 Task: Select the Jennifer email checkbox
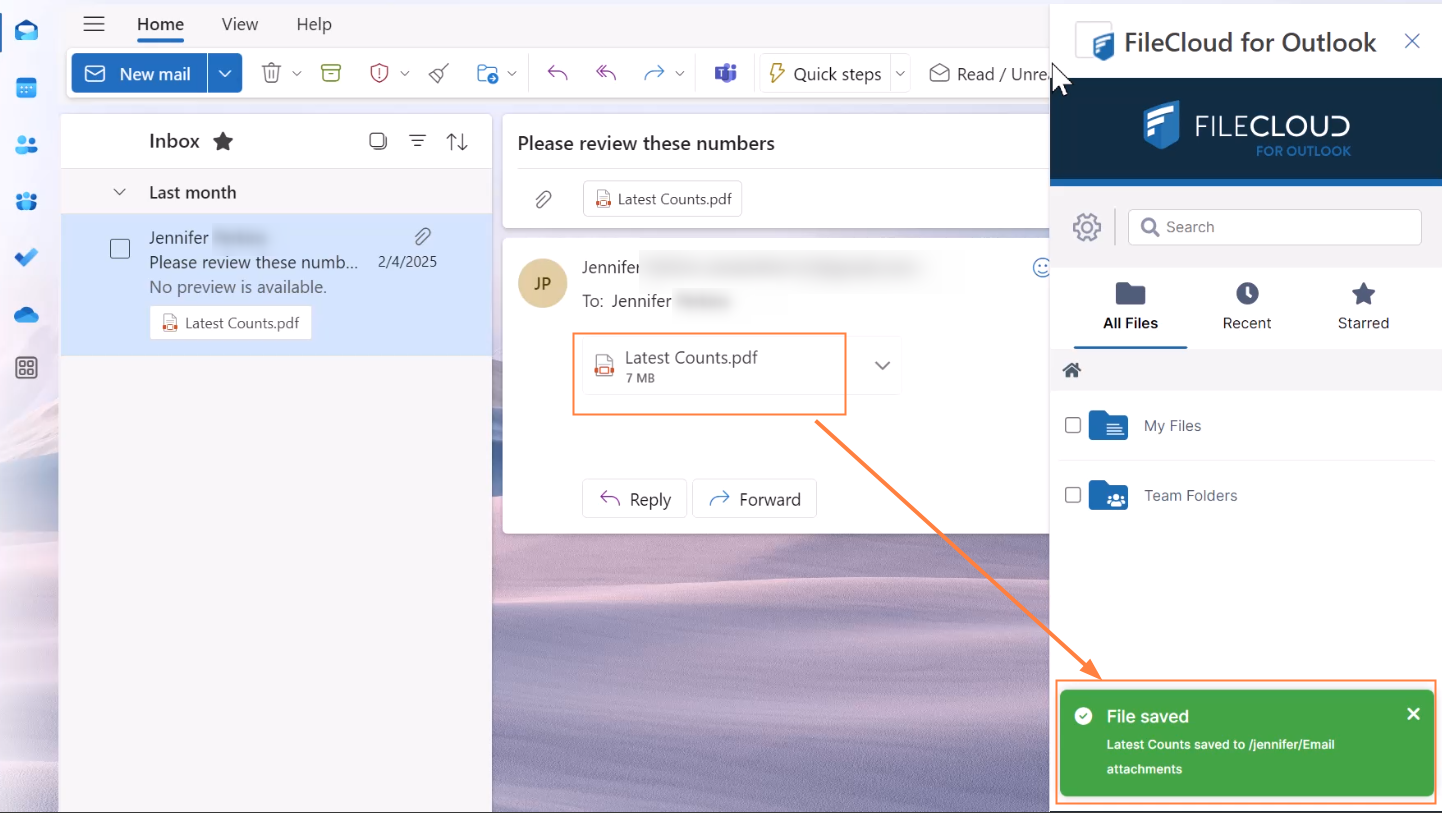[120, 249]
